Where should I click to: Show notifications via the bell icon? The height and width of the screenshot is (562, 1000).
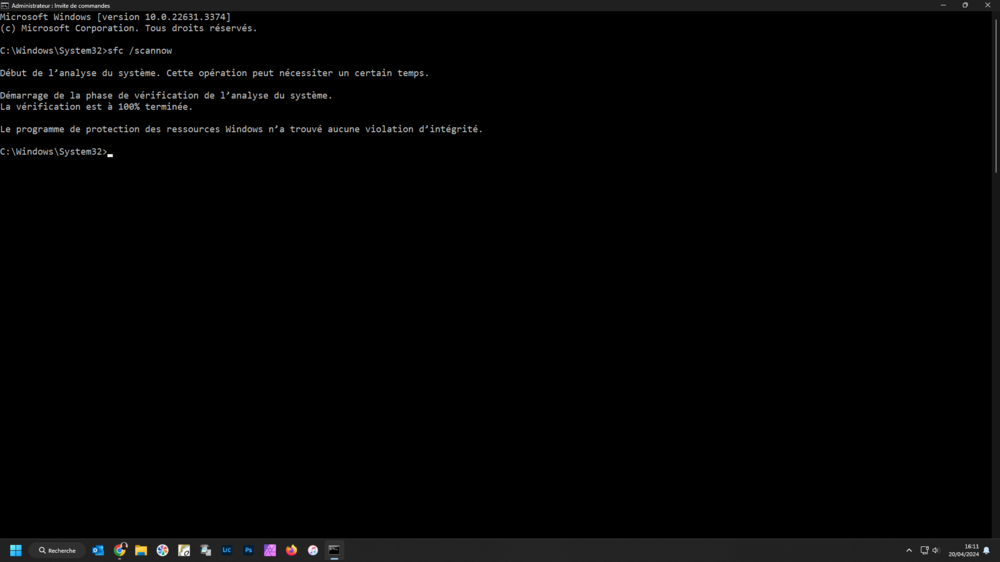coord(987,550)
